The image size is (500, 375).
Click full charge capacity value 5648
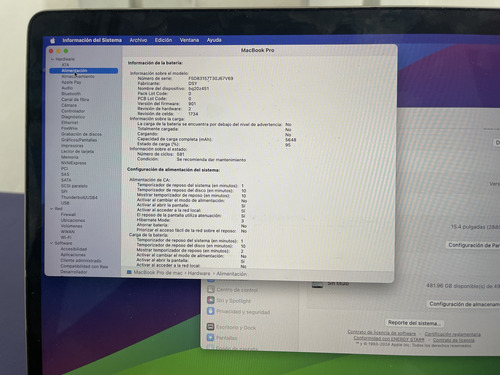pyautogui.click(x=291, y=140)
